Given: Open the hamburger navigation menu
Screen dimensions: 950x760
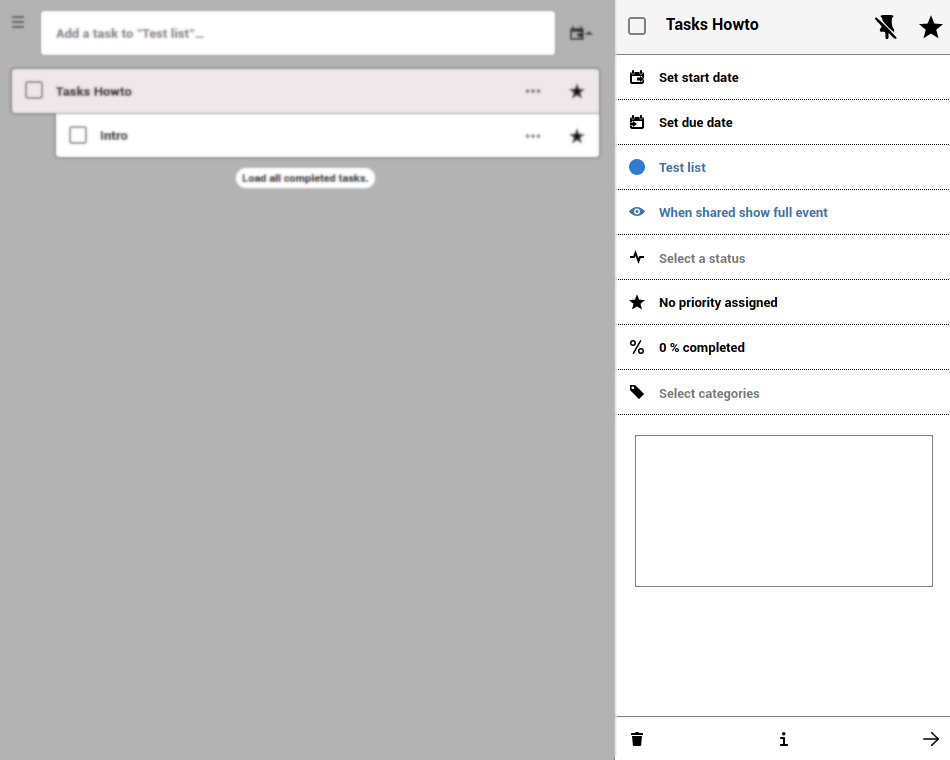Looking at the screenshot, I should [18, 22].
